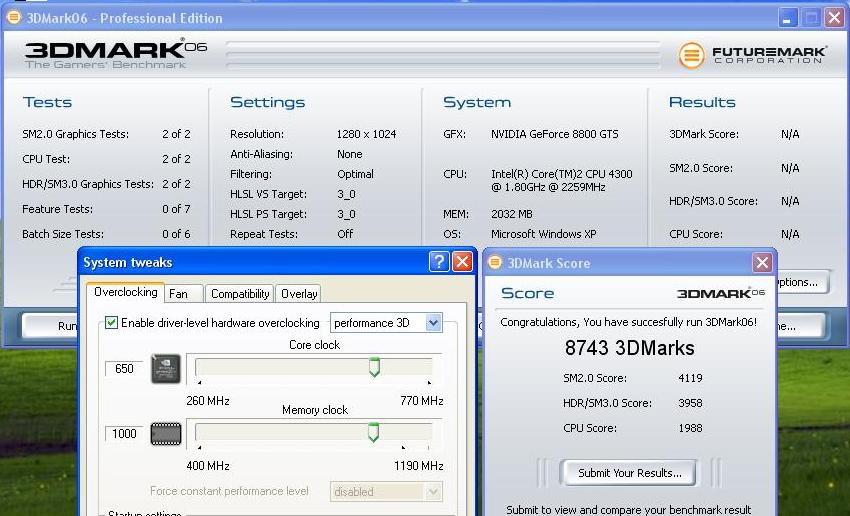Image resolution: width=850 pixels, height=516 pixels.
Task: Open the Overlay tab
Action: [299, 294]
